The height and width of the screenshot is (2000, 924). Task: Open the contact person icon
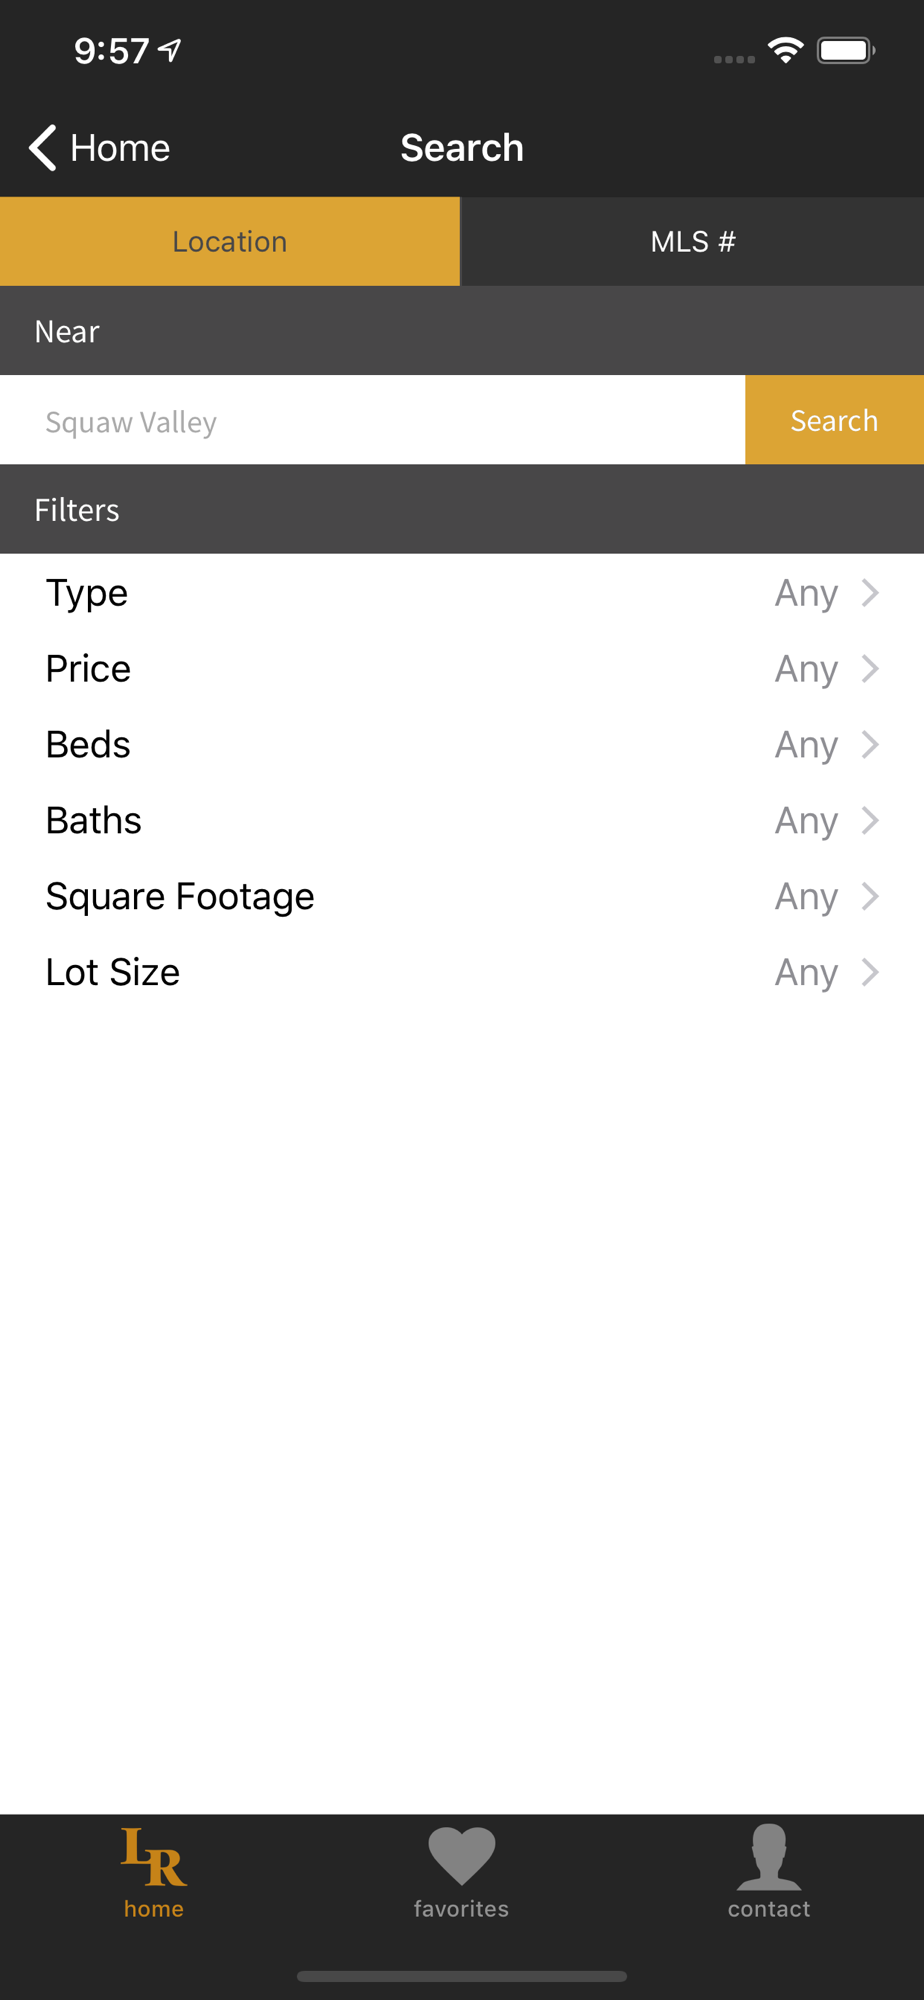click(x=768, y=1856)
